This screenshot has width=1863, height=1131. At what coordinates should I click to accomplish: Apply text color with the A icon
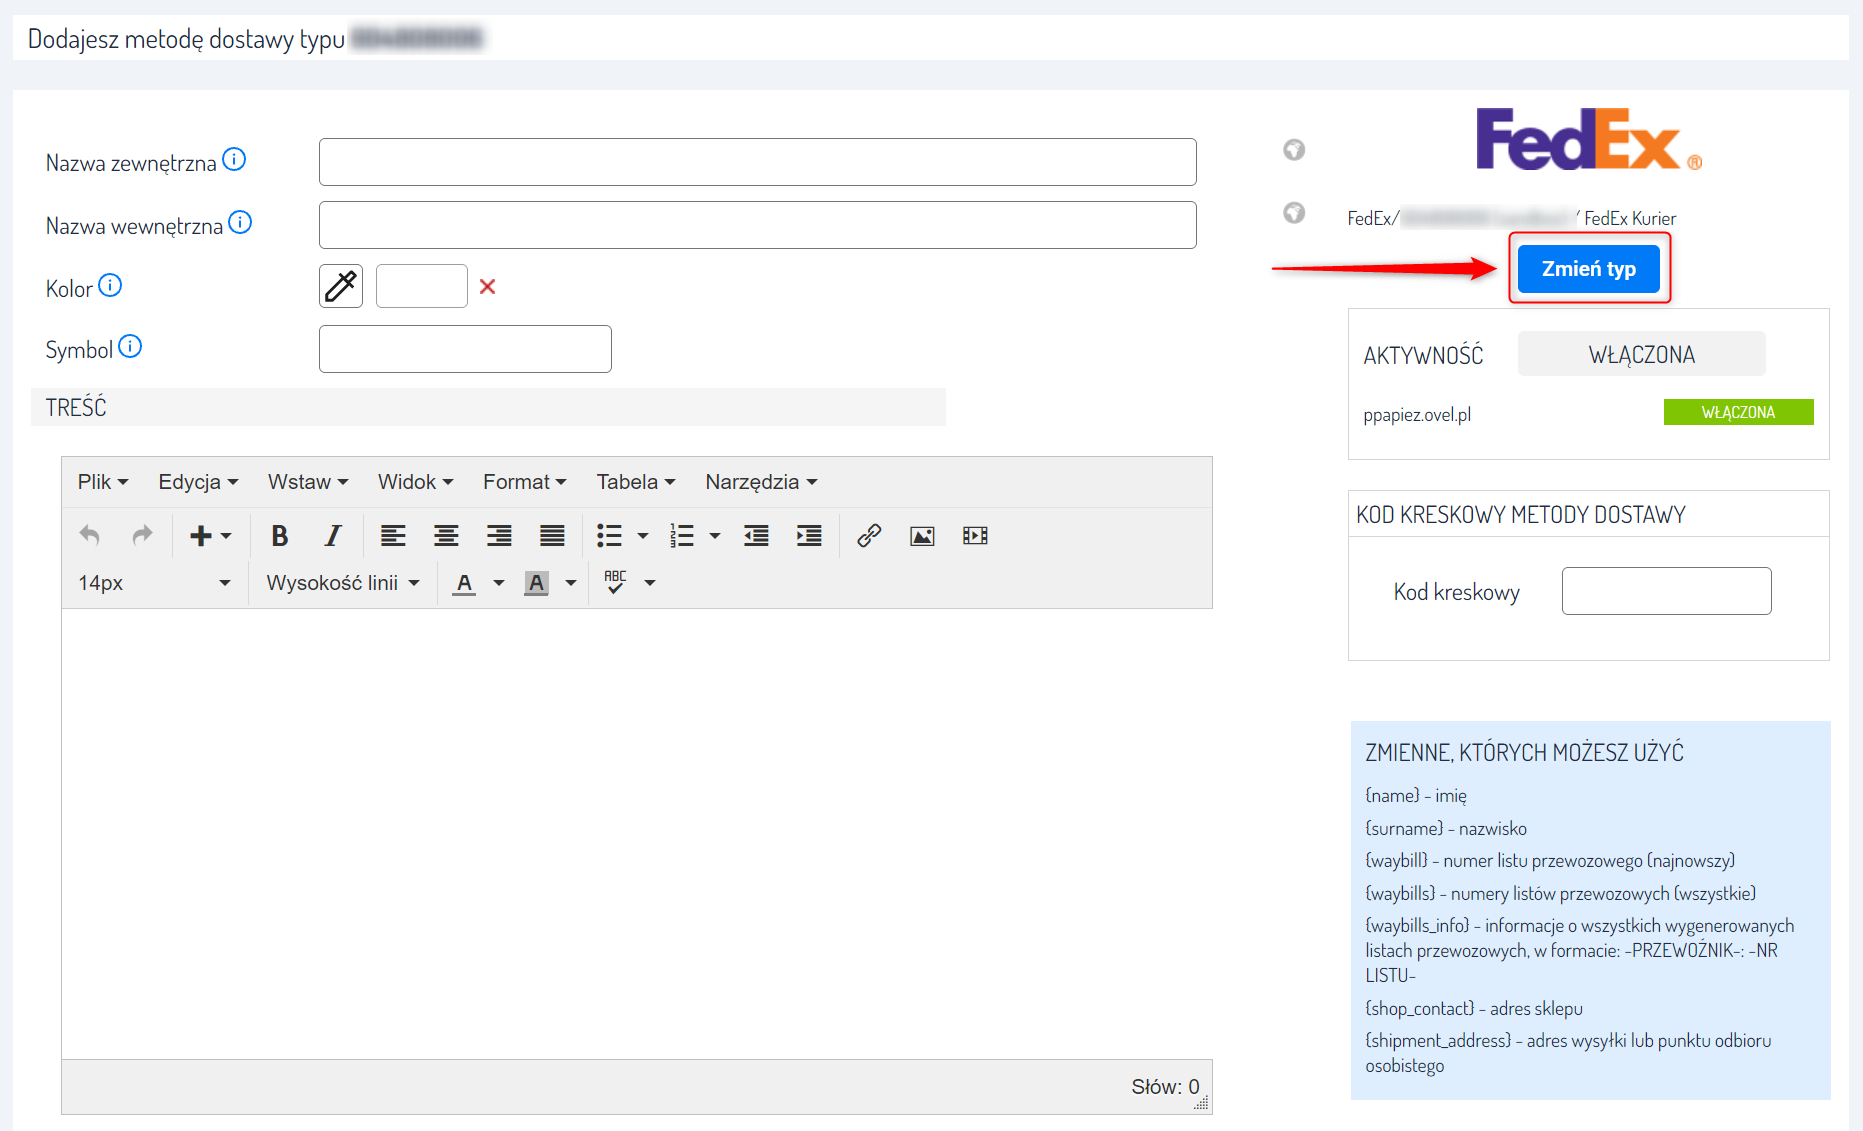464,583
